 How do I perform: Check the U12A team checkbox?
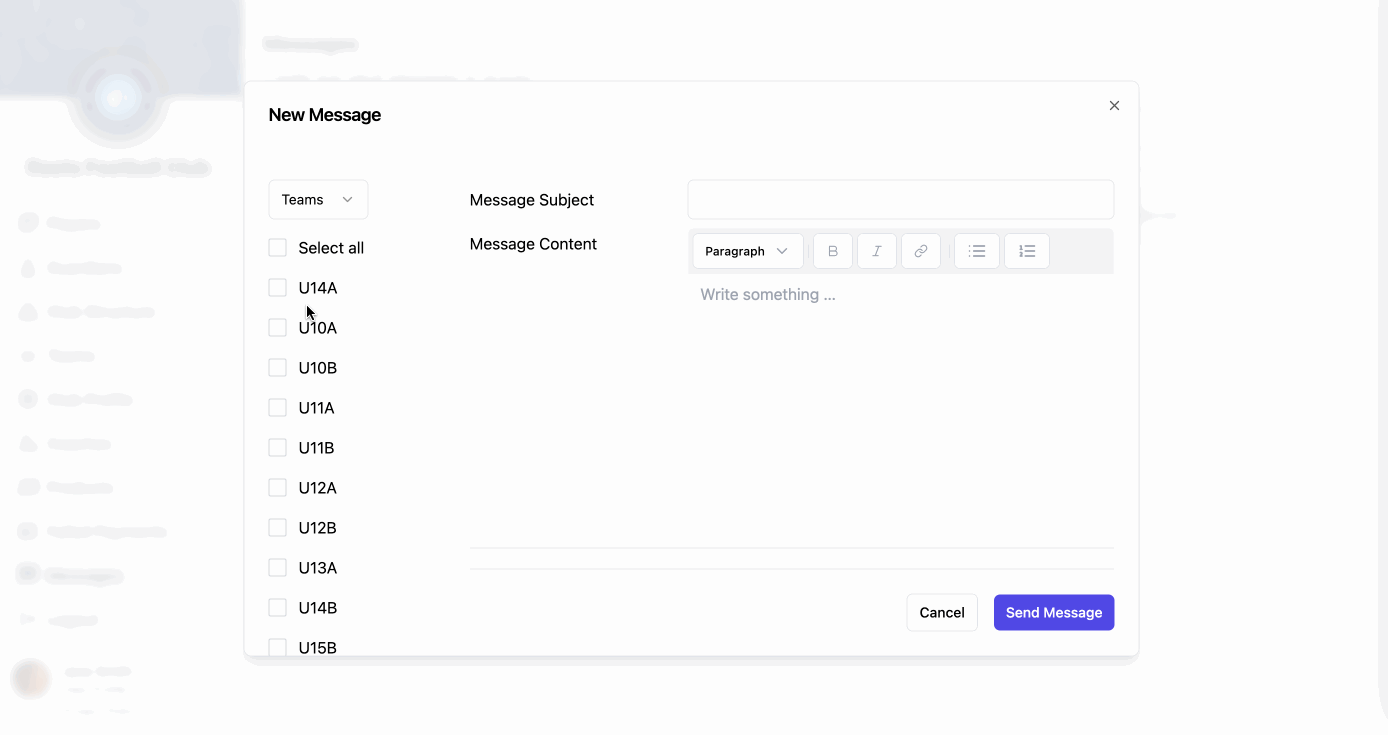click(278, 487)
